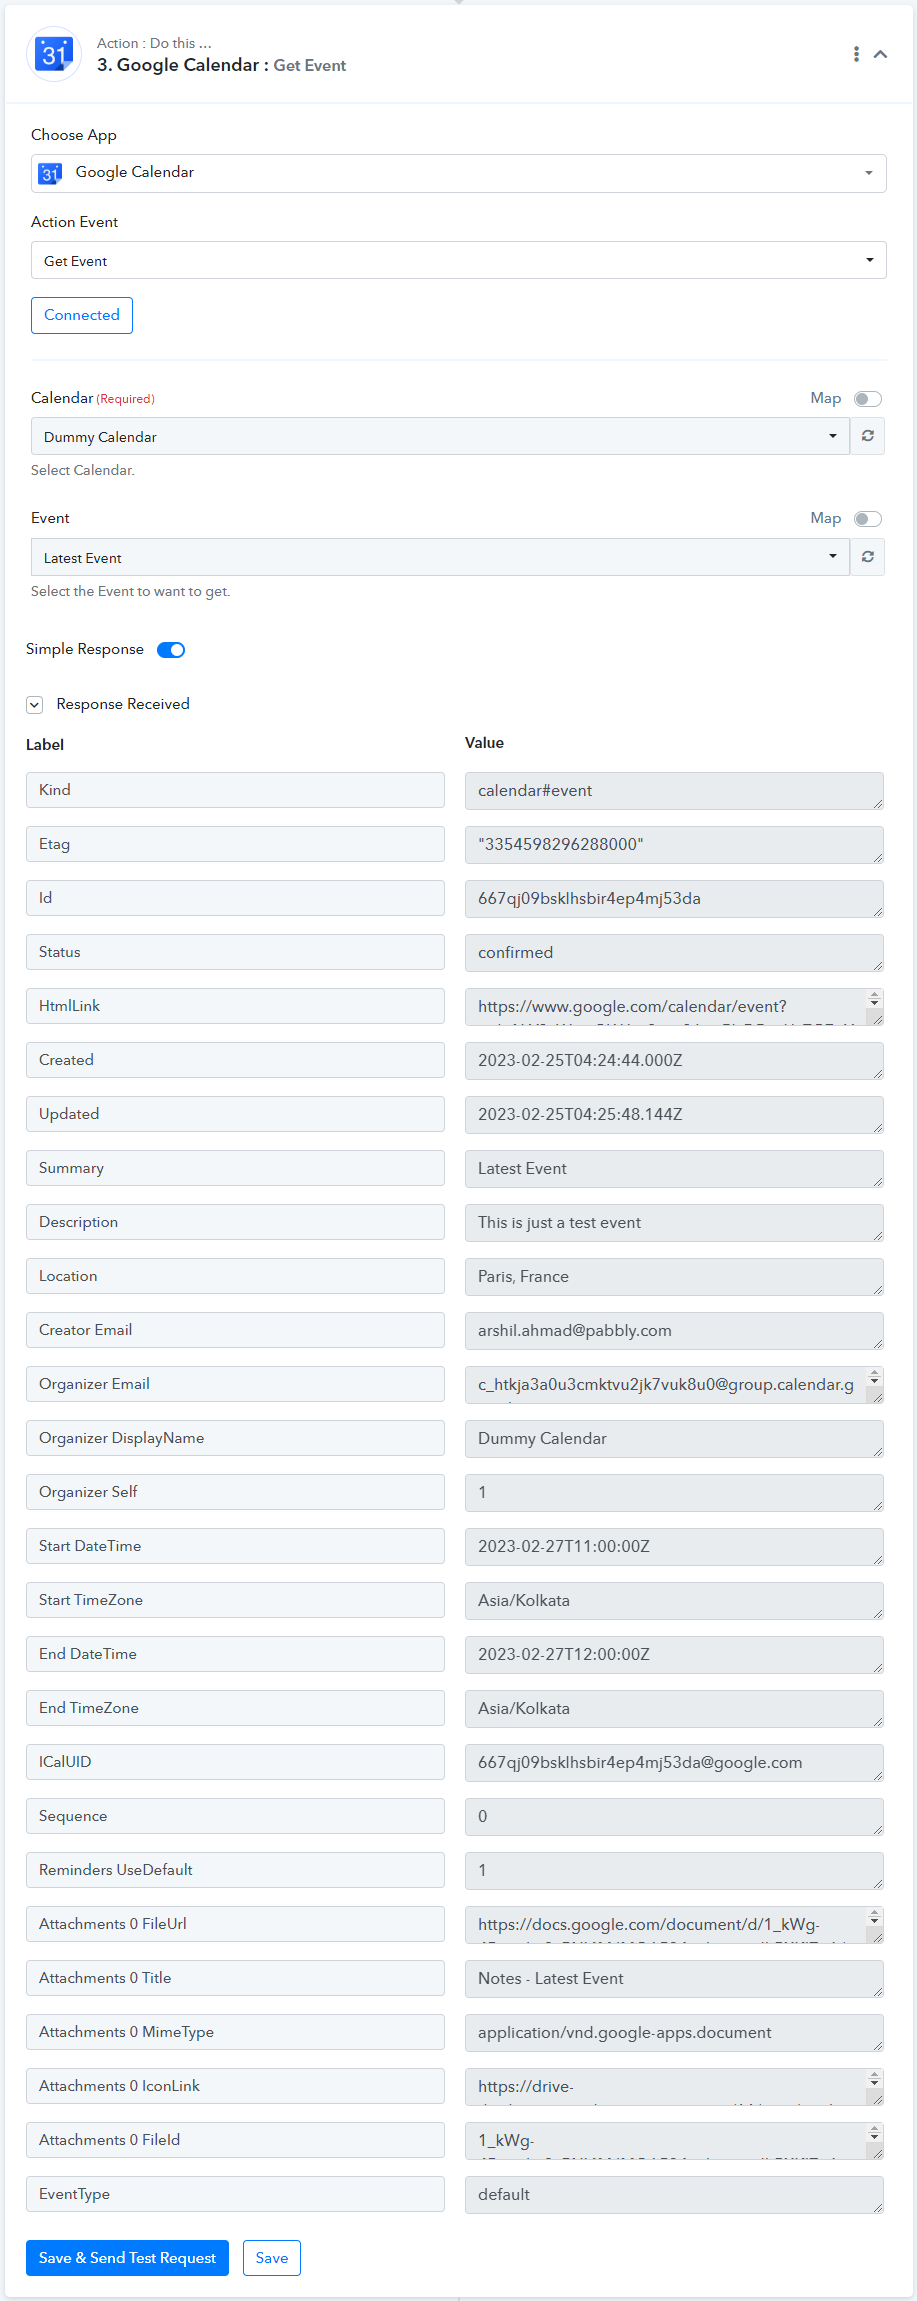Viewport: 917px width, 2301px height.
Task: Open the Dummy Calendar dropdown
Action: [440, 436]
